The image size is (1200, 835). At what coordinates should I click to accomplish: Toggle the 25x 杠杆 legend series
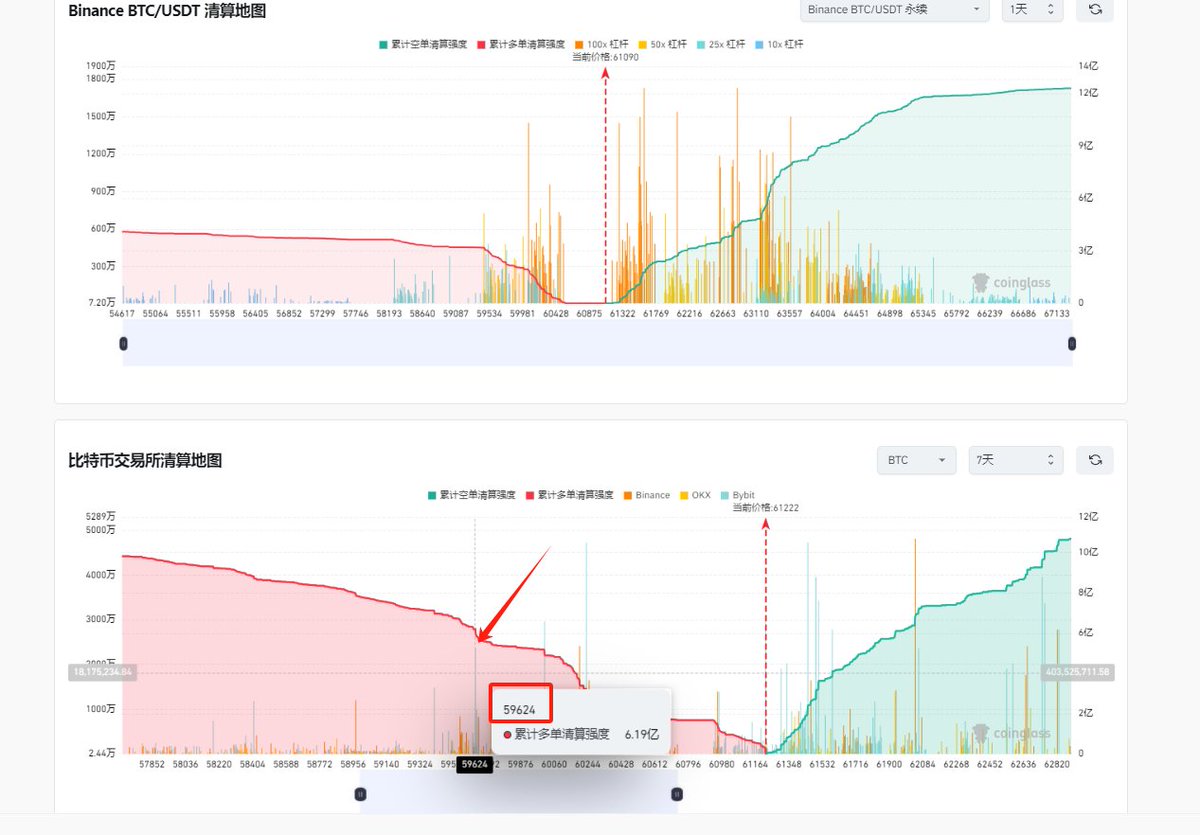tap(721, 44)
